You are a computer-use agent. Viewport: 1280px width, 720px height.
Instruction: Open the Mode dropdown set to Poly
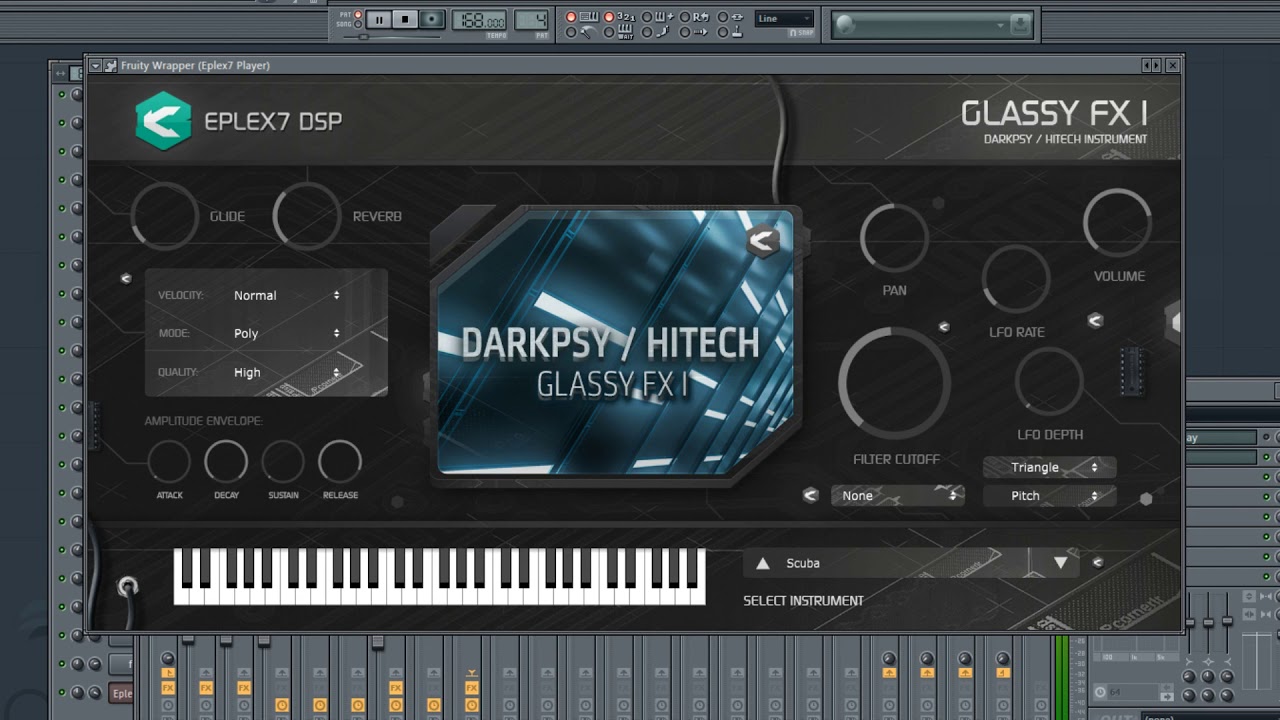point(286,333)
